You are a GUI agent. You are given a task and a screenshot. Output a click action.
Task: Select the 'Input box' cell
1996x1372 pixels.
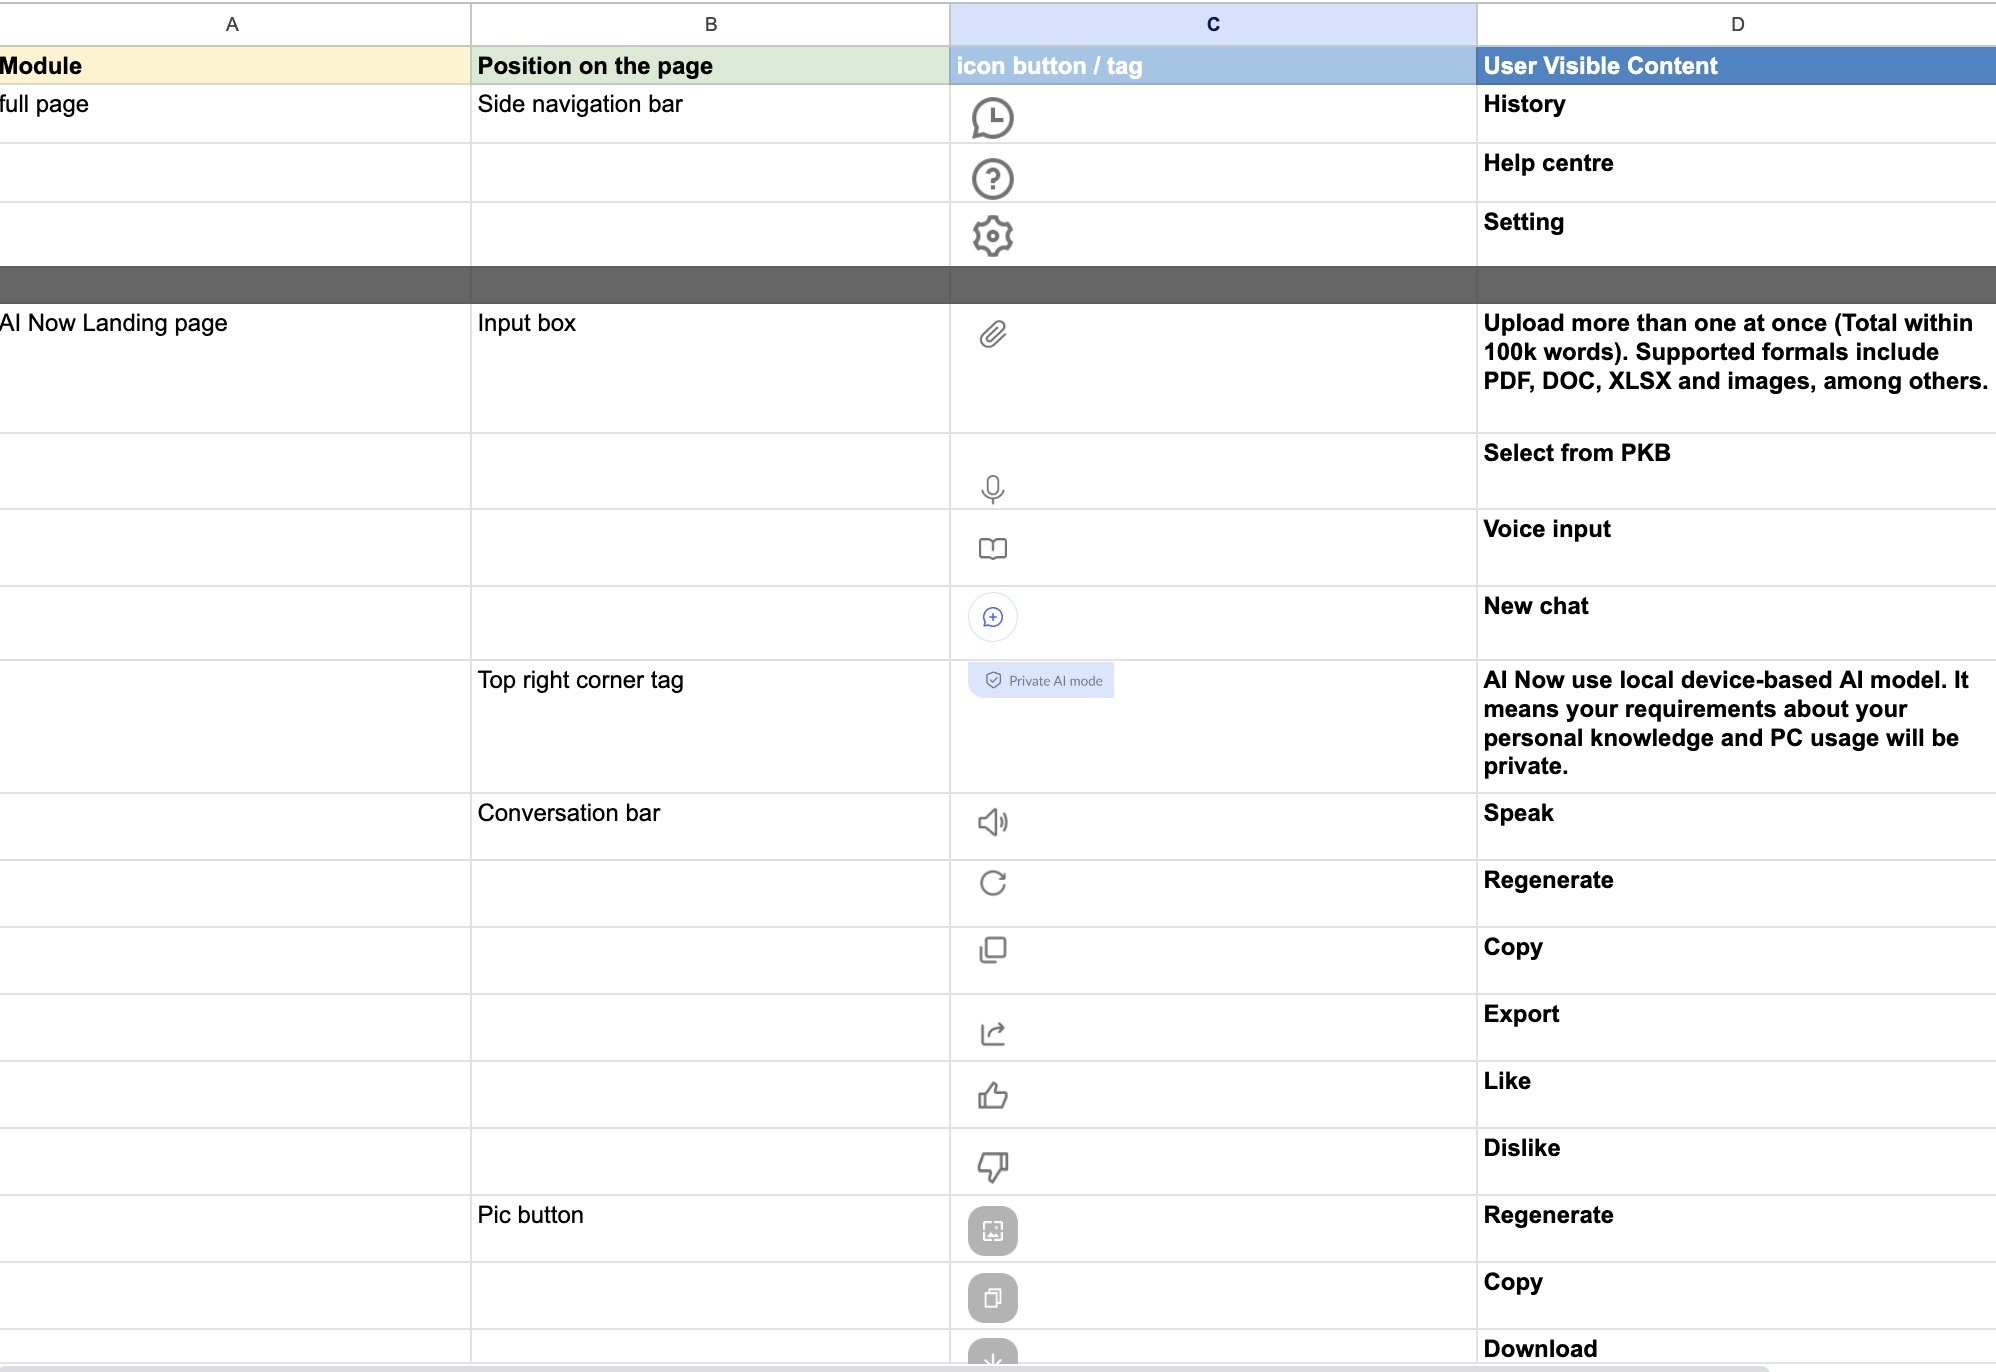pos(710,368)
